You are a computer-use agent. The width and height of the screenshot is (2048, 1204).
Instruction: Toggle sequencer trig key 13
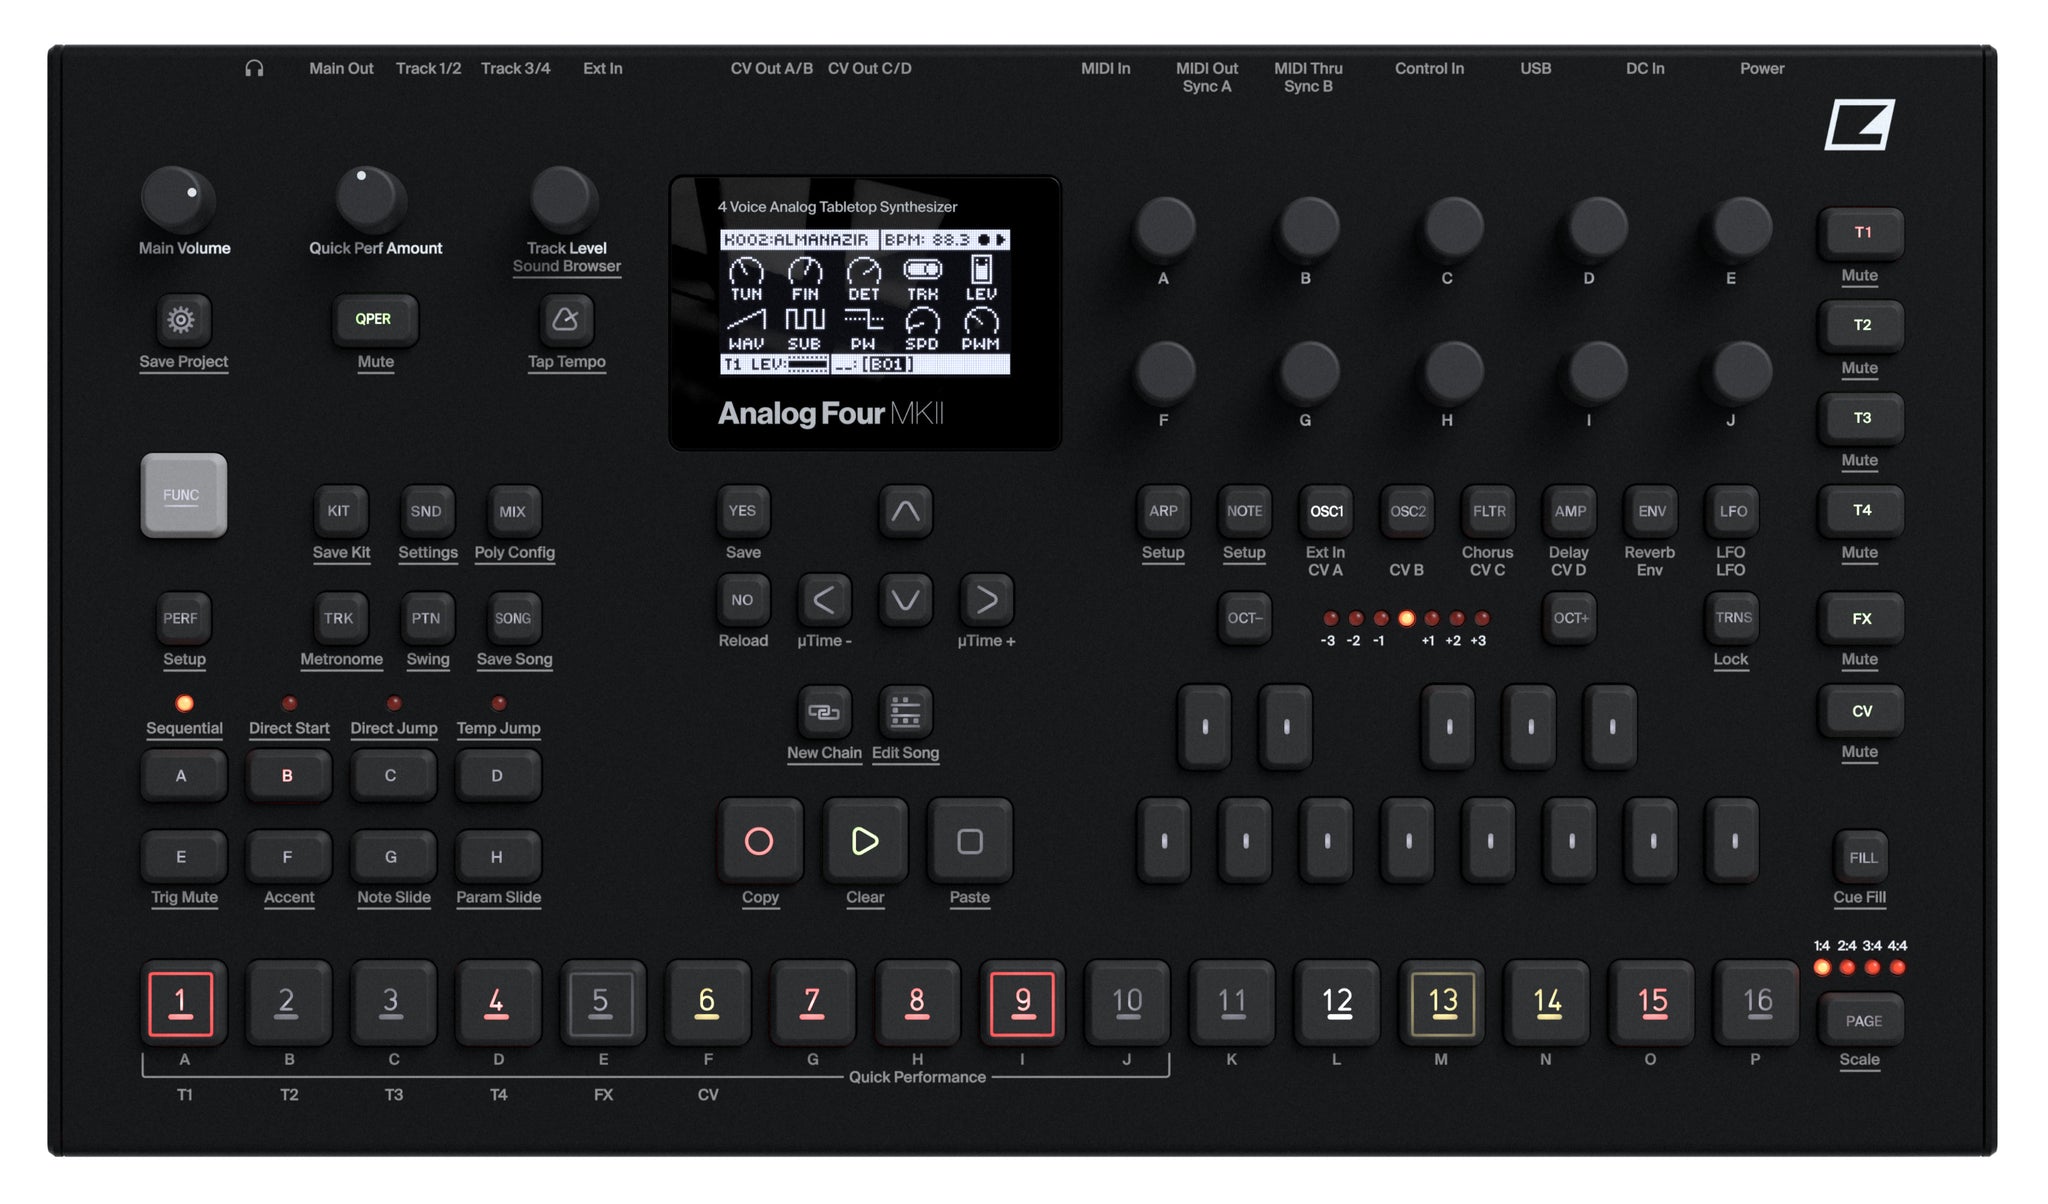coord(1442,1003)
